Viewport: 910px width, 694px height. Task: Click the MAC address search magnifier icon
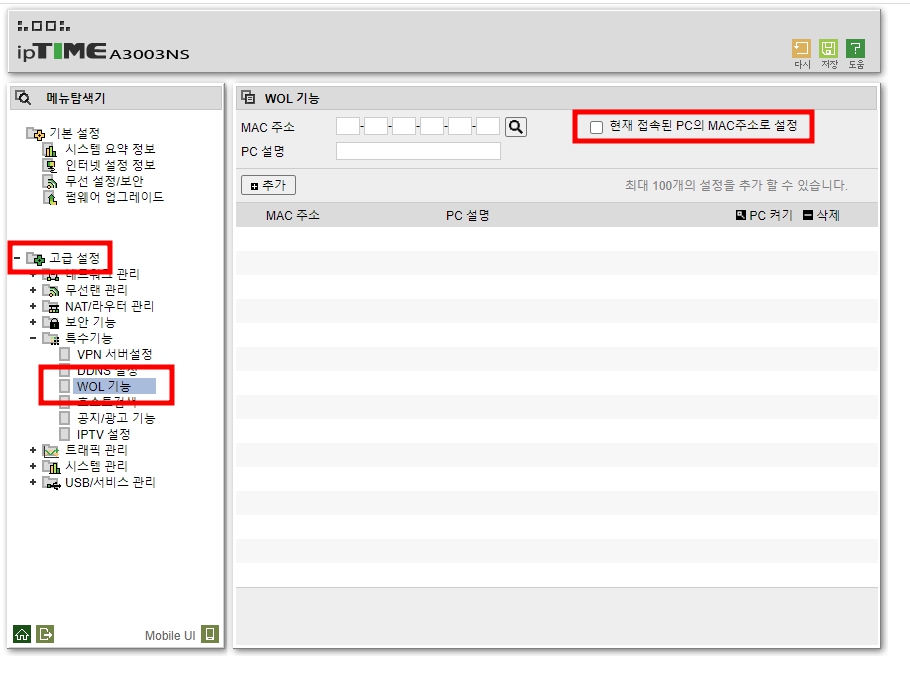coord(516,126)
